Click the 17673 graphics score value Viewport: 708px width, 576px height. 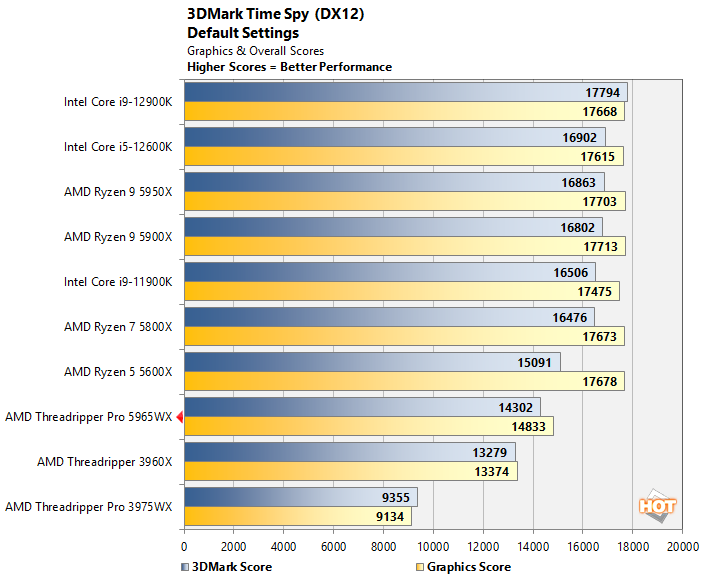click(599, 337)
